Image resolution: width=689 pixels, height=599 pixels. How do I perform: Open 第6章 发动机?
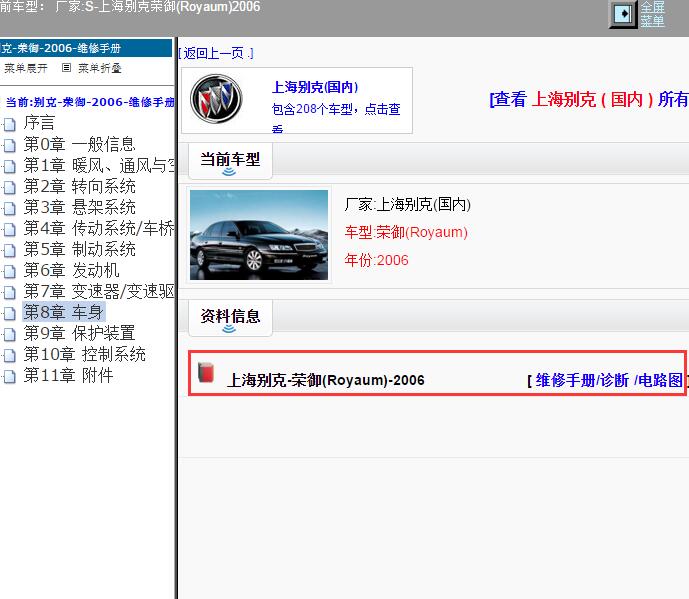click(x=71, y=270)
